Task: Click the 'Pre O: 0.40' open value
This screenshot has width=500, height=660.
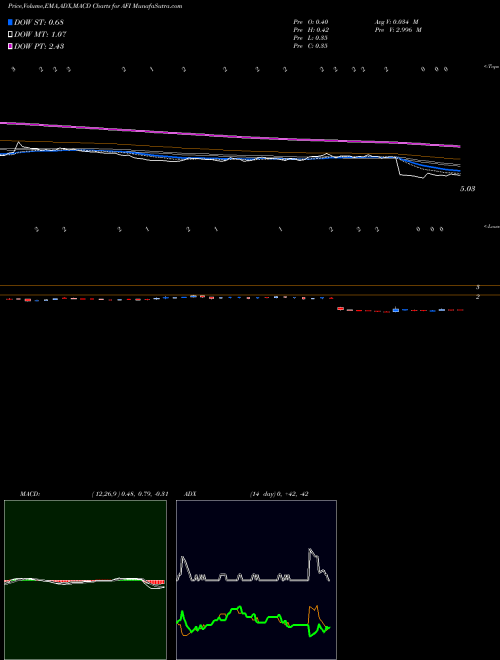Action: 311,21
